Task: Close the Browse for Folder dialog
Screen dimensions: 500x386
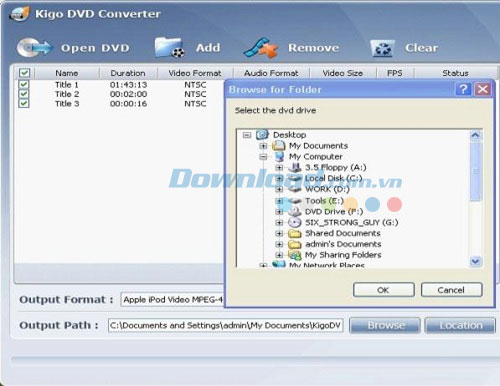Action: [482, 89]
